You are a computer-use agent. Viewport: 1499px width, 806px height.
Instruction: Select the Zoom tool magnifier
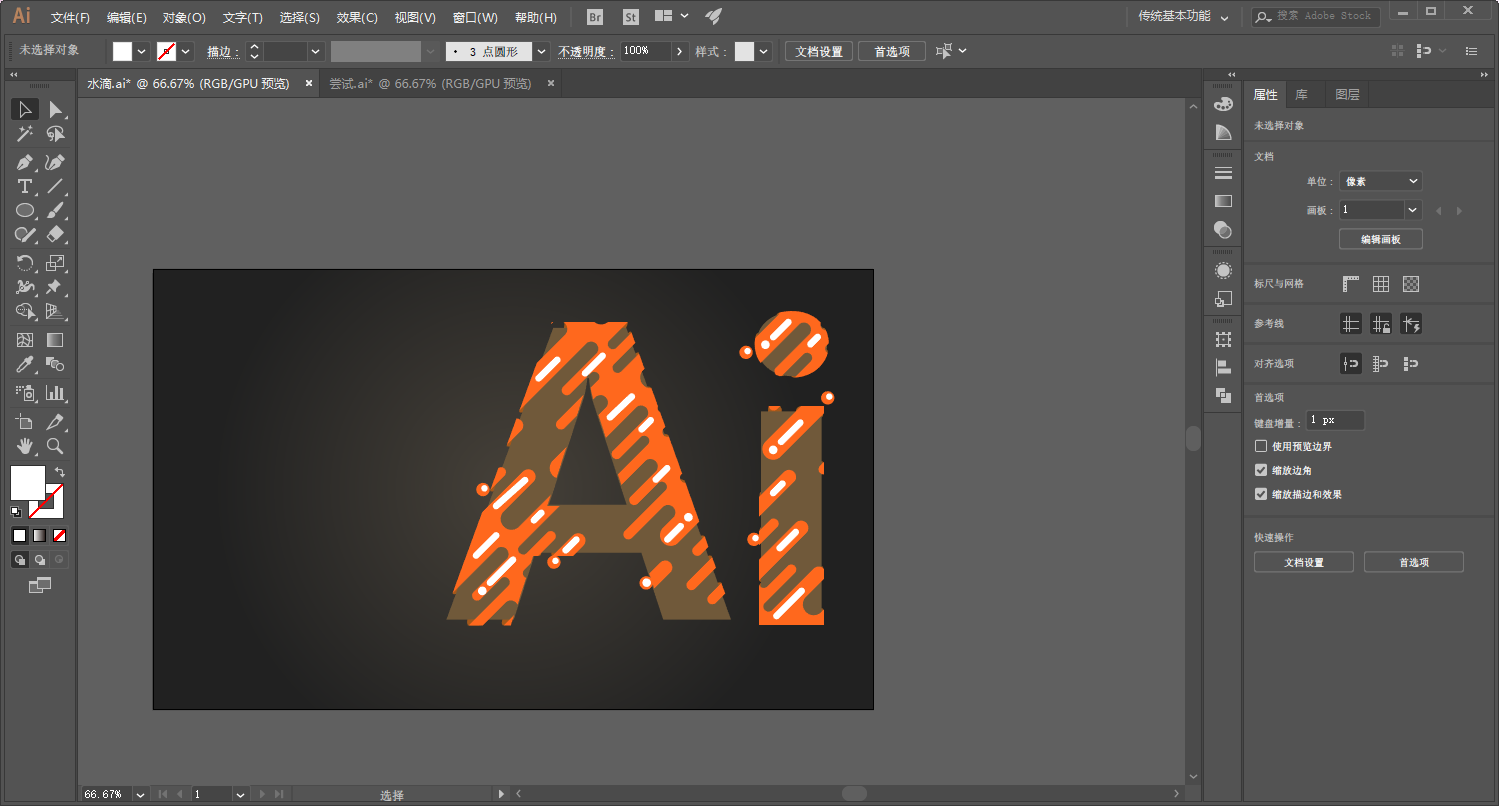(56, 446)
